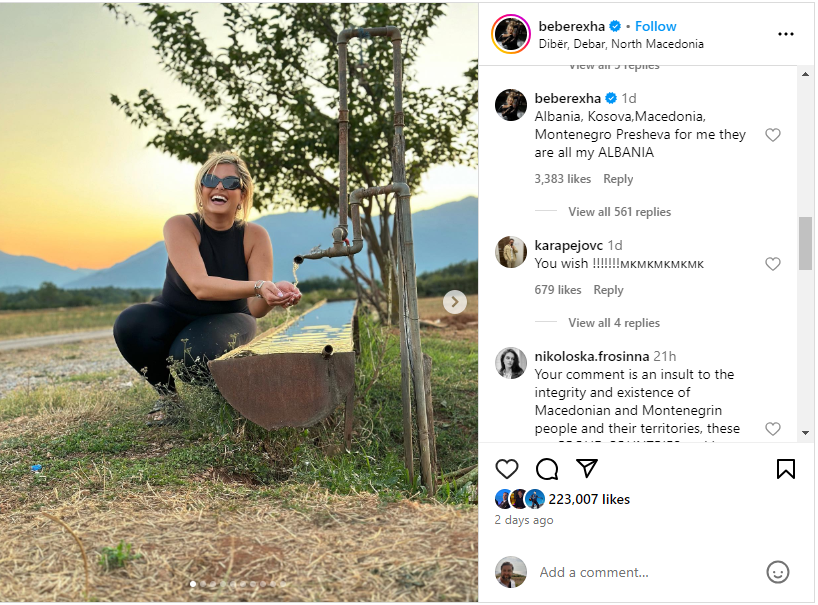This screenshot has height=605, width=818.
Task: Open the three-dot more options menu
Action: pos(786,34)
